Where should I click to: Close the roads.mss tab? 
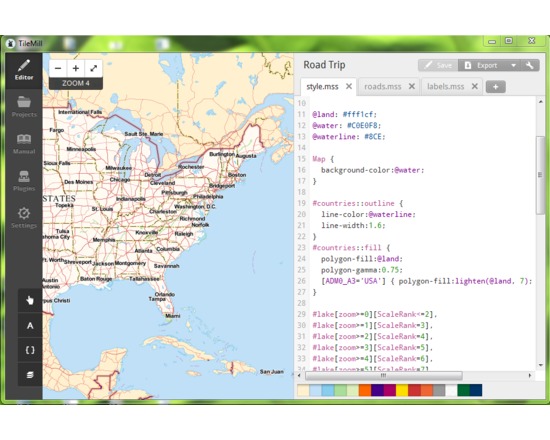[412, 86]
